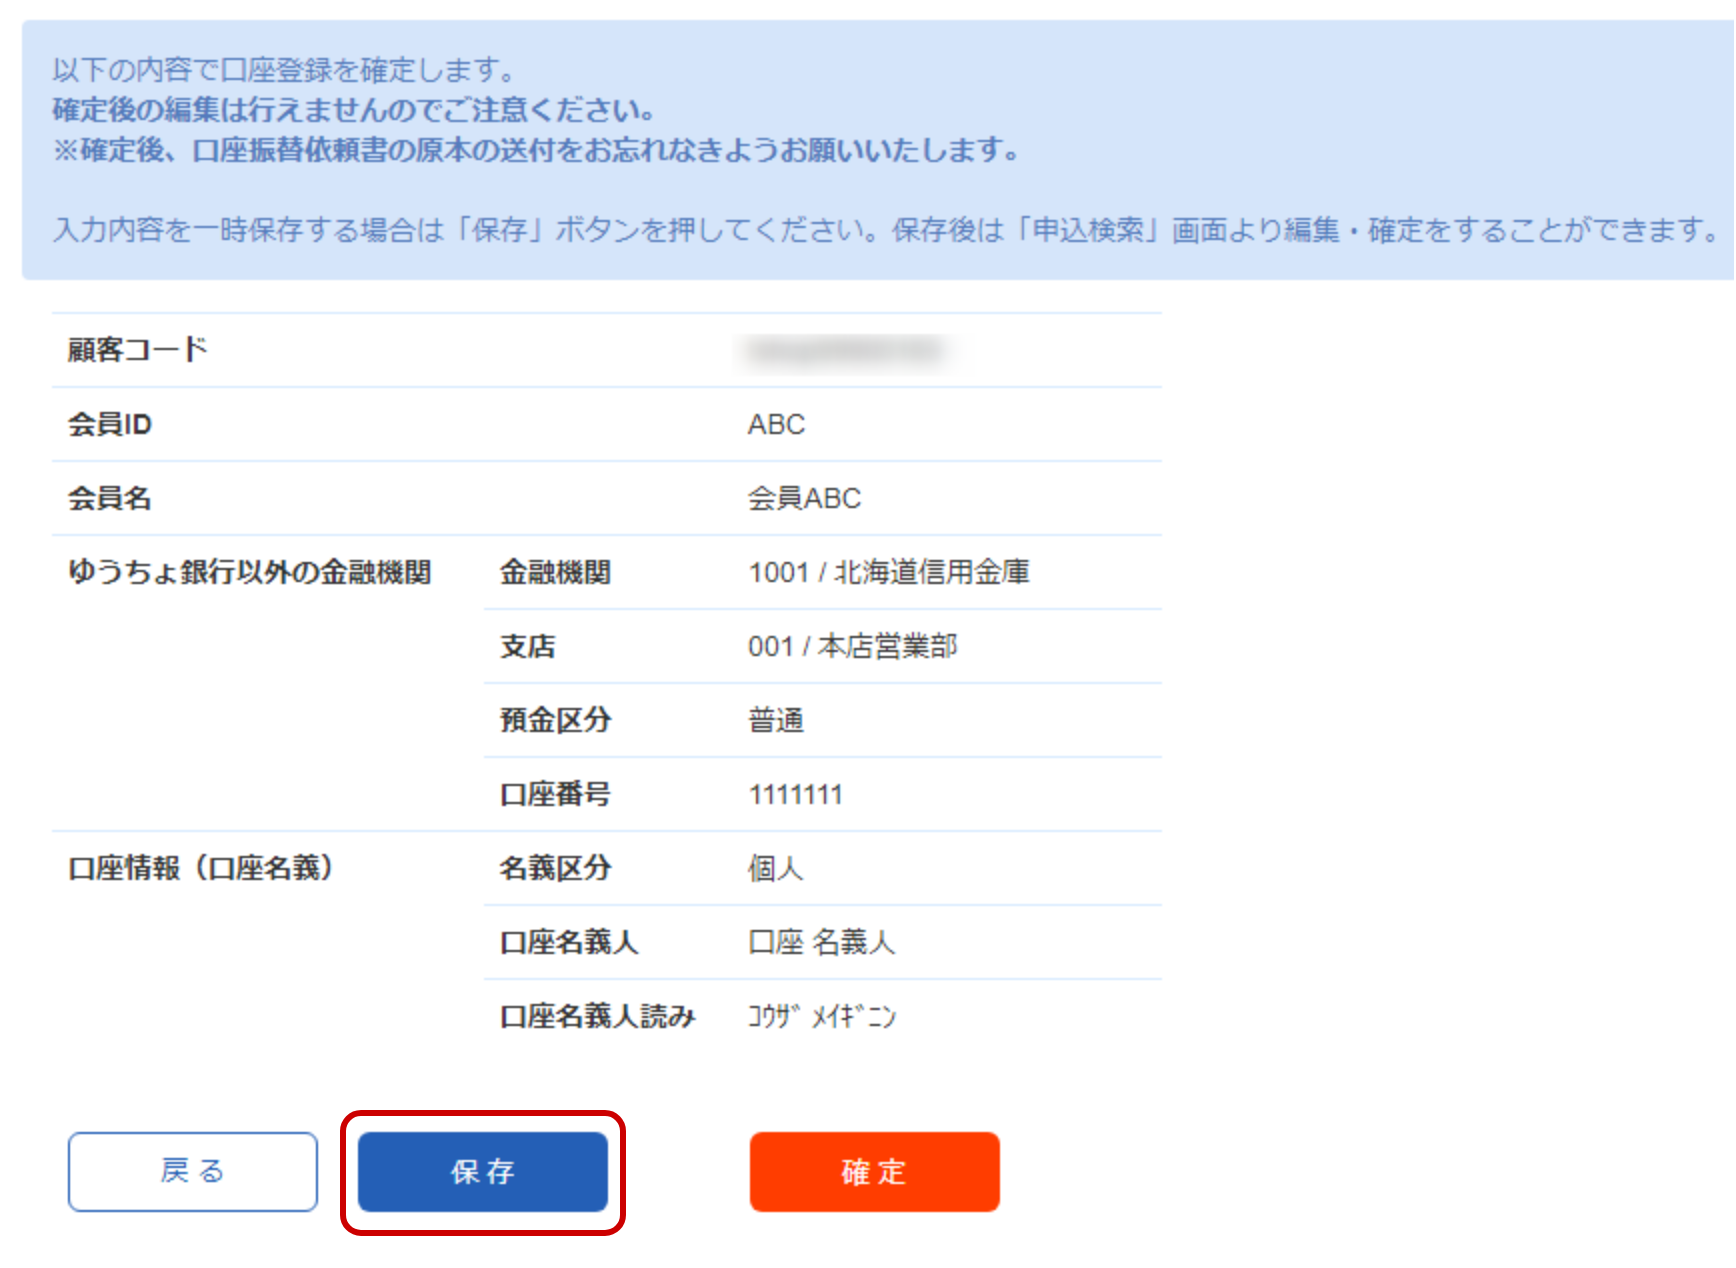
Task: Select the 顧客コード row label
Action: pyautogui.click(x=136, y=349)
